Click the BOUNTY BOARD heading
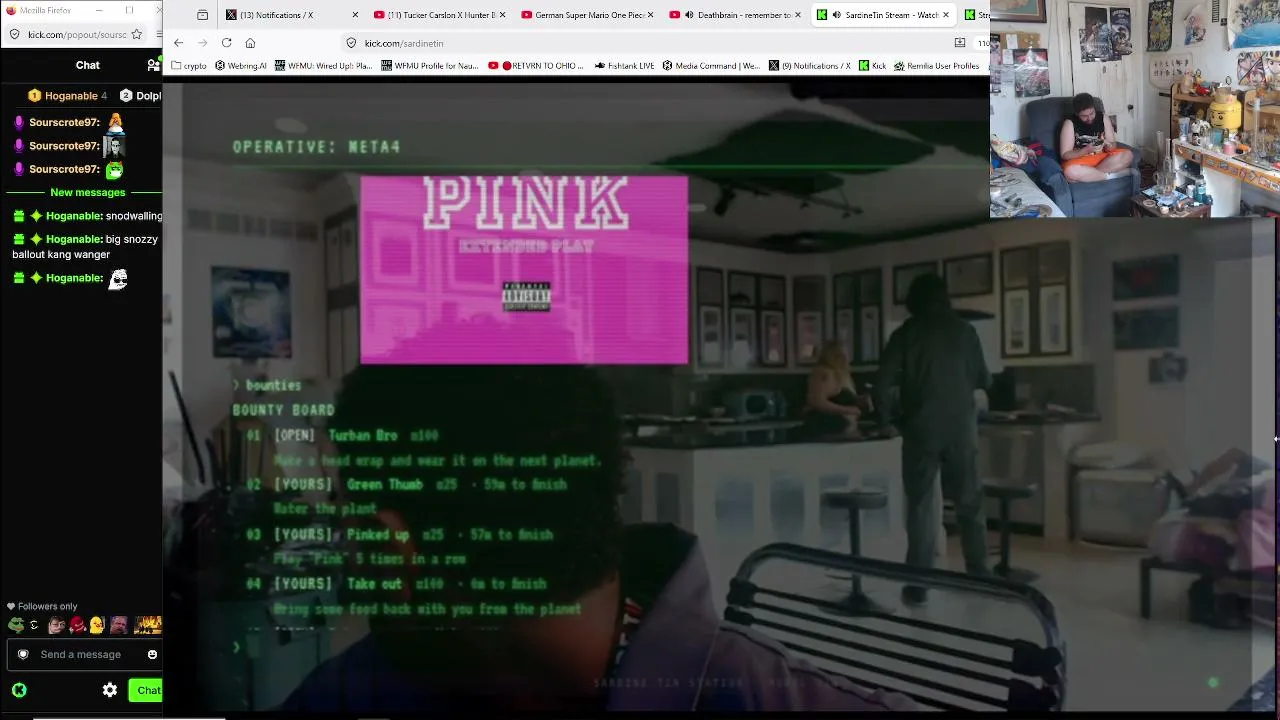 (x=283, y=410)
